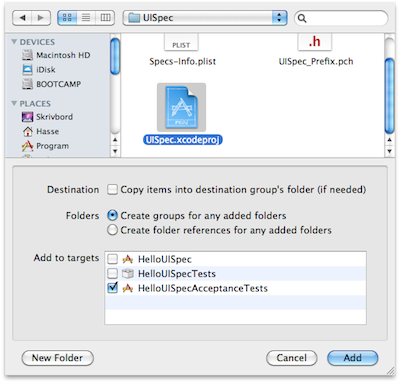This screenshot has height=383, width=400.
Task: Select Create folder references for added folders
Action: [112, 230]
